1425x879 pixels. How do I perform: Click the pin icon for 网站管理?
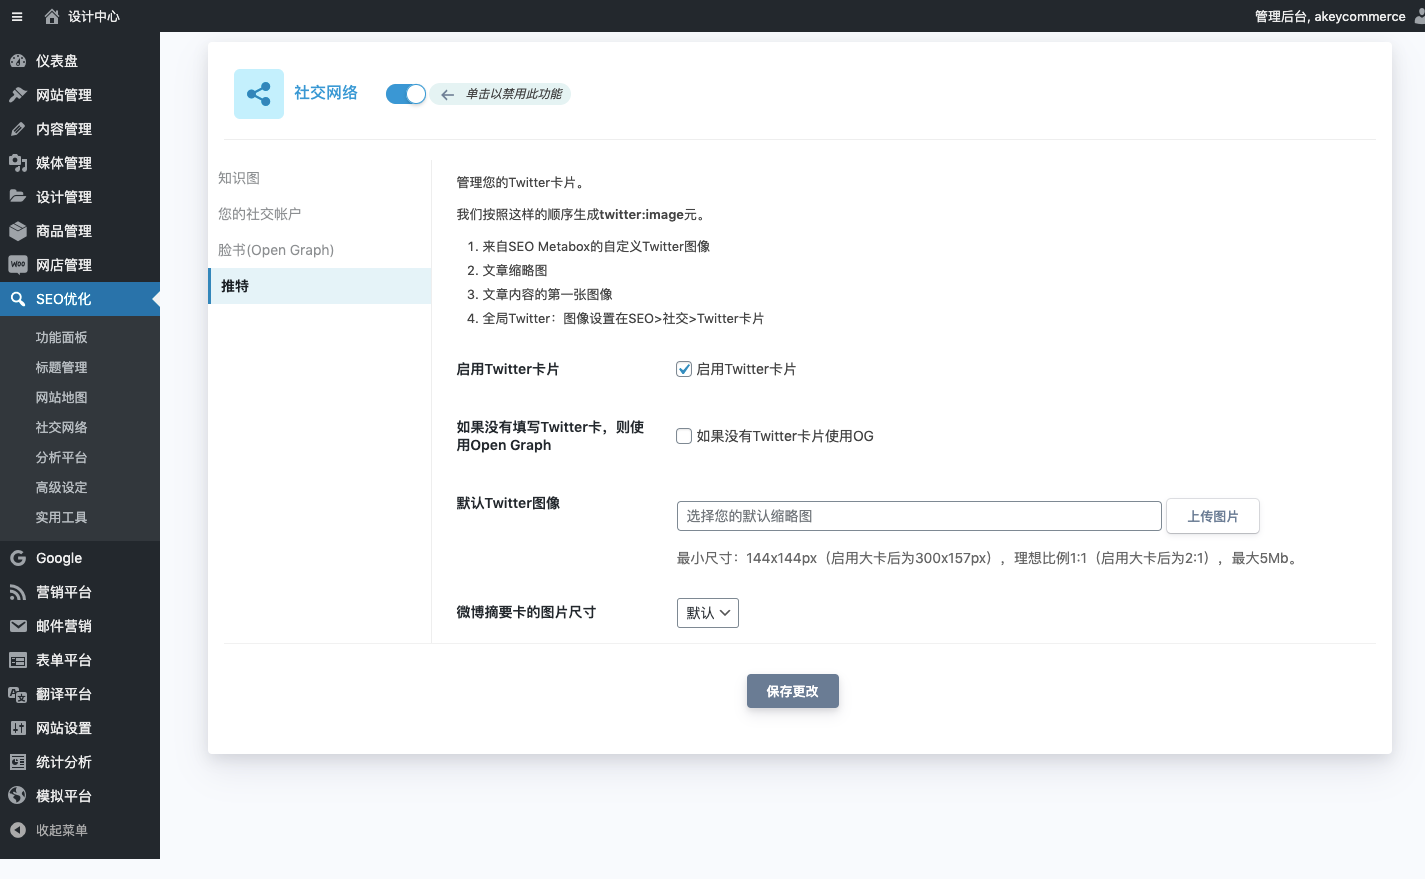tap(18, 95)
